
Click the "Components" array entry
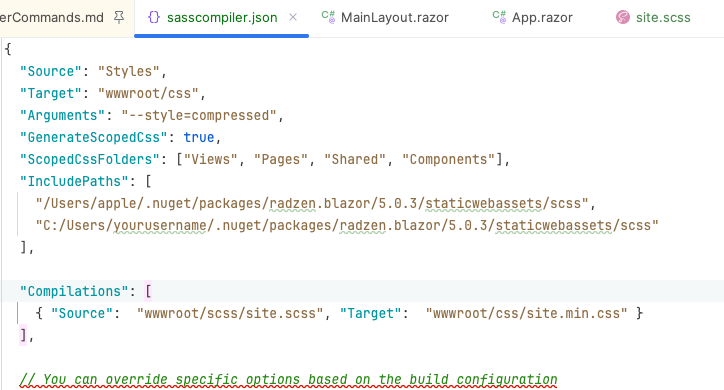[448, 160]
